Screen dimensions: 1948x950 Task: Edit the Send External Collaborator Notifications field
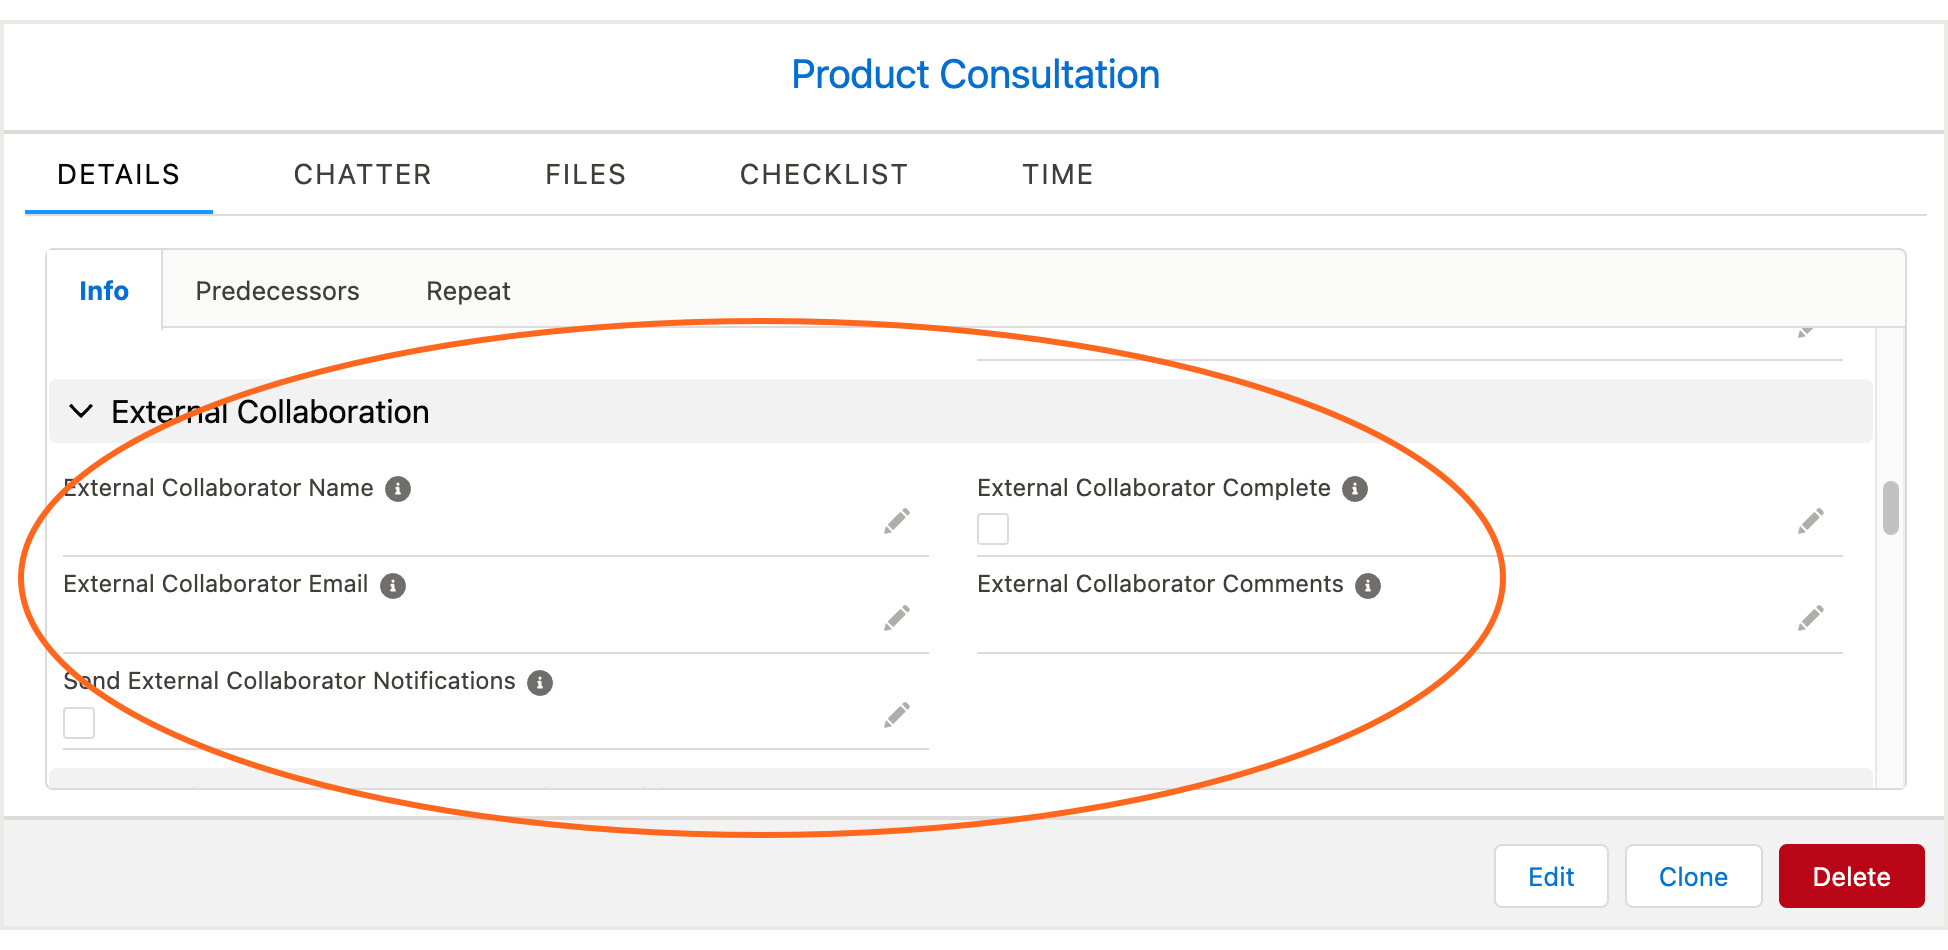click(896, 713)
